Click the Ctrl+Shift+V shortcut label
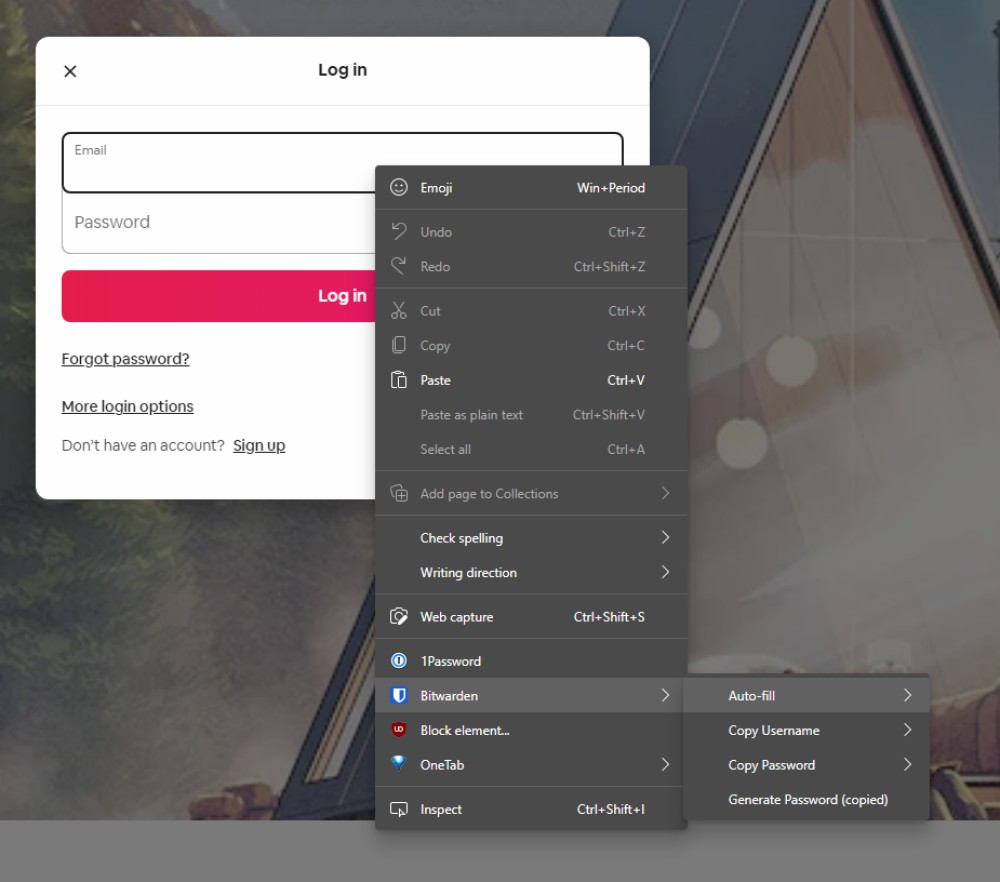The height and width of the screenshot is (882, 1000). pos(608,415)
